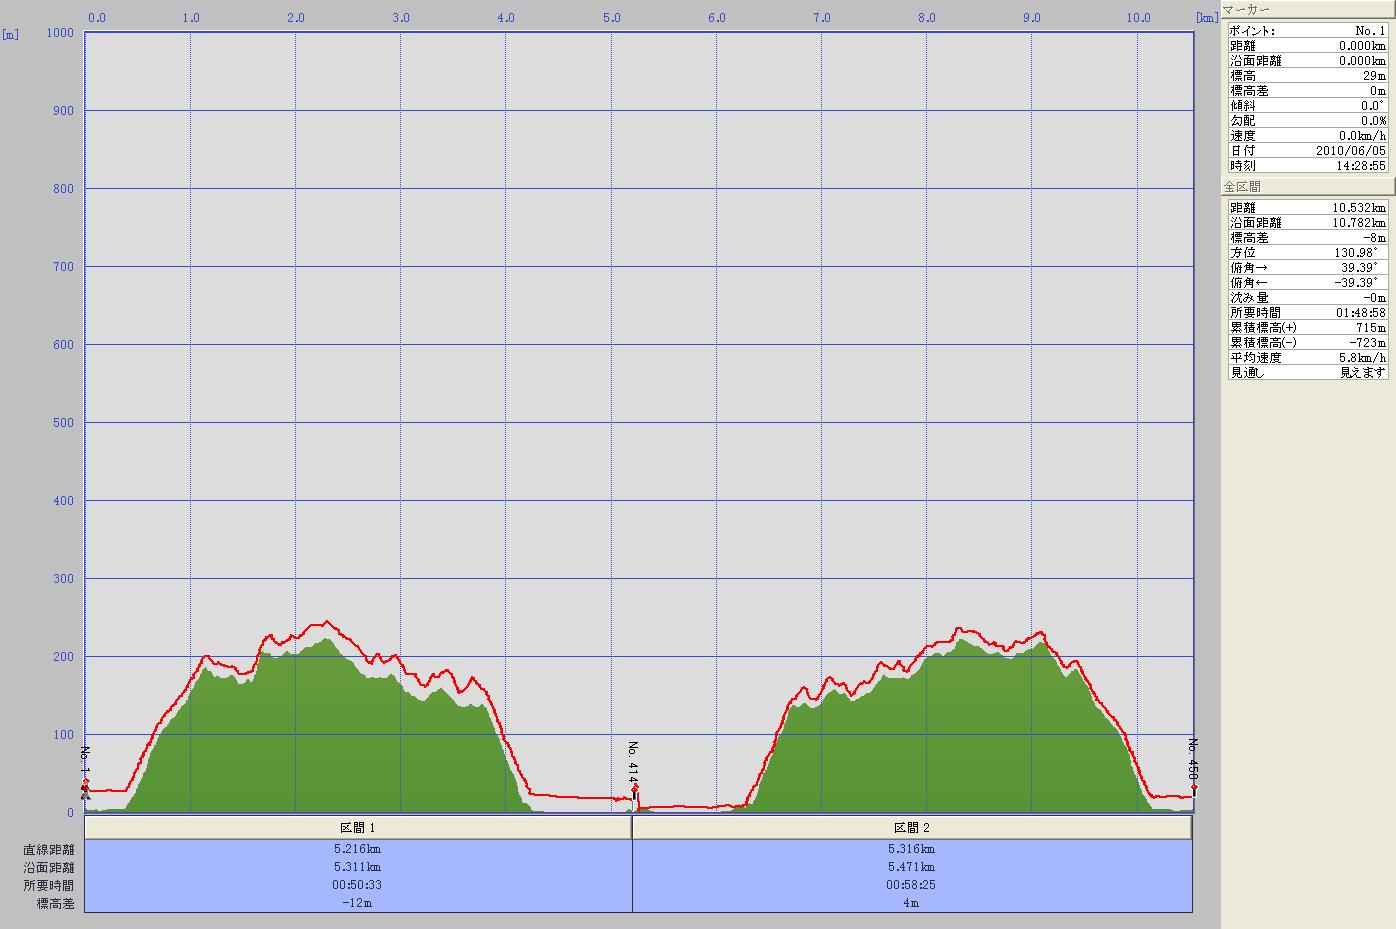Click section 2 straight distance 5.316km
The image size is (1396, 929).
point(912,849)
